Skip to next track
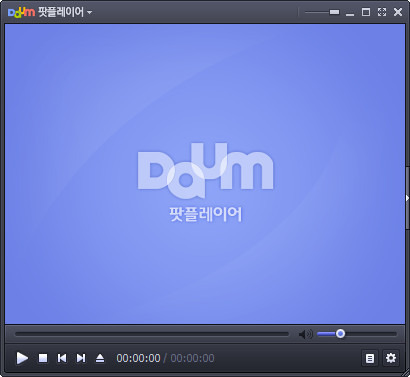Screen dimensions: 410x377 pos(81,358)
